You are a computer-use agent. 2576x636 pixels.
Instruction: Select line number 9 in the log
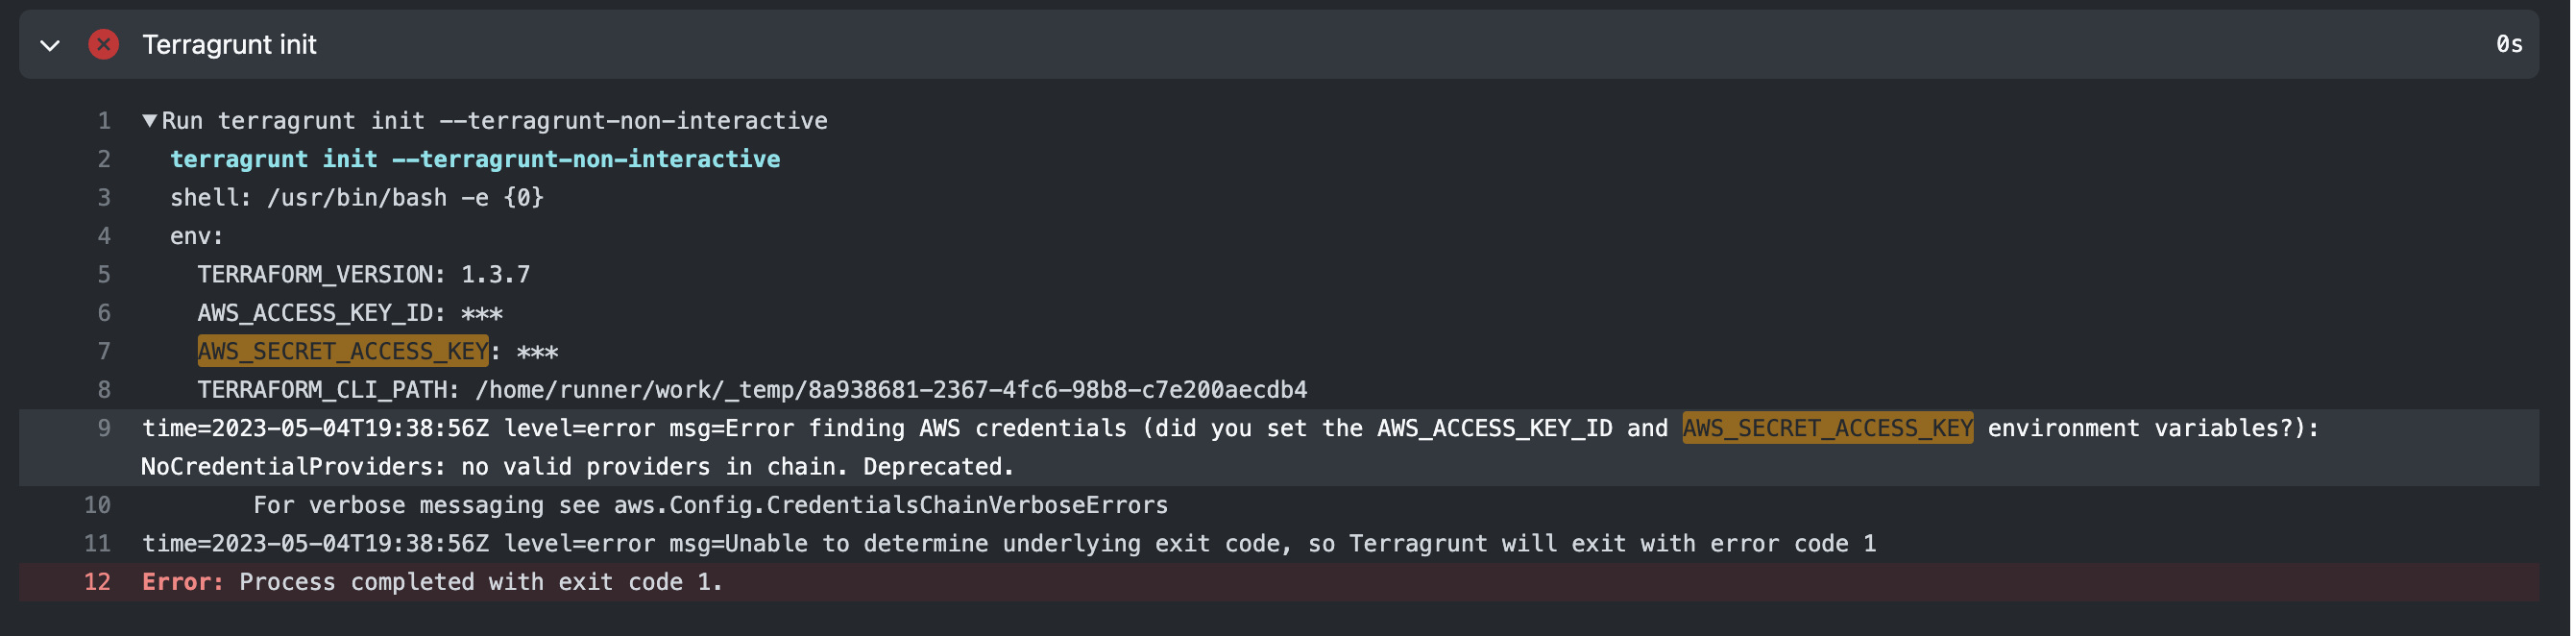tap(103, 428)
